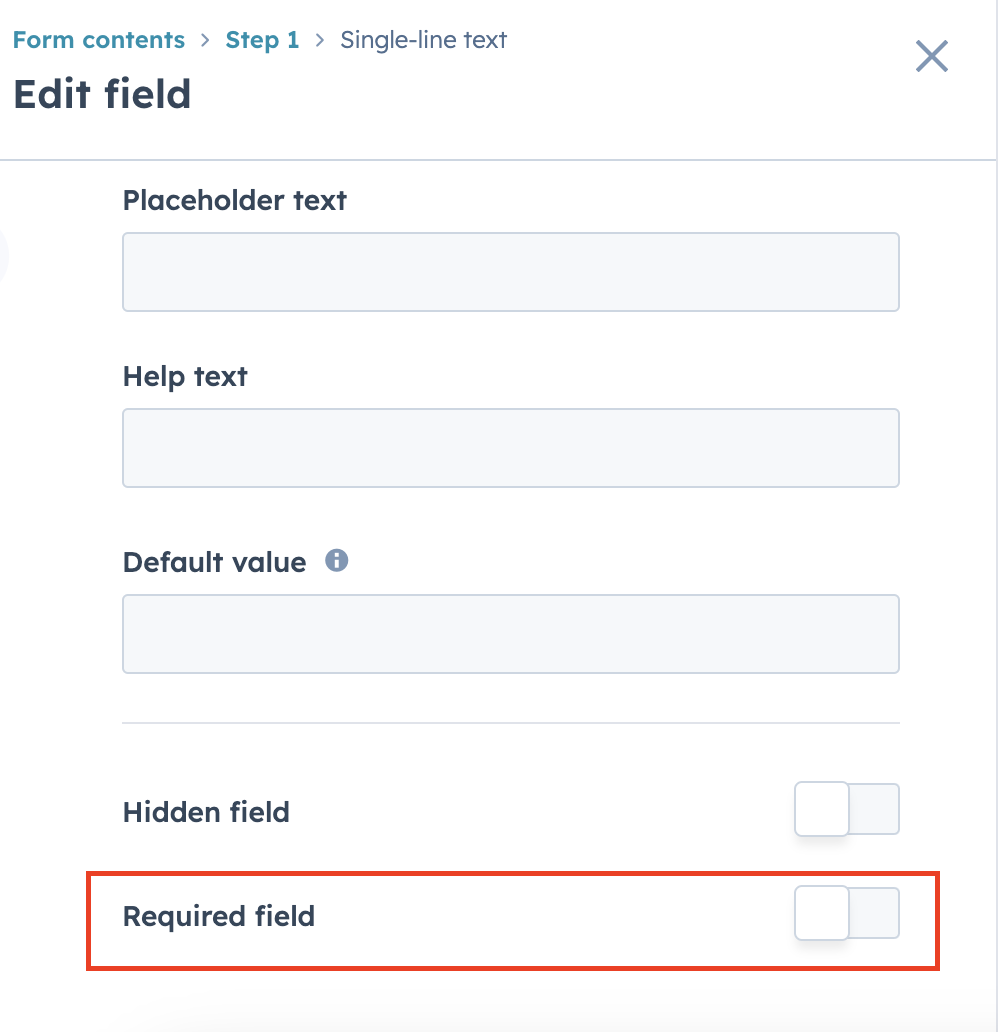Click the Default value input box
Image resolution: width=998 pixels, height=1032 pixels.
click(510, 633)
